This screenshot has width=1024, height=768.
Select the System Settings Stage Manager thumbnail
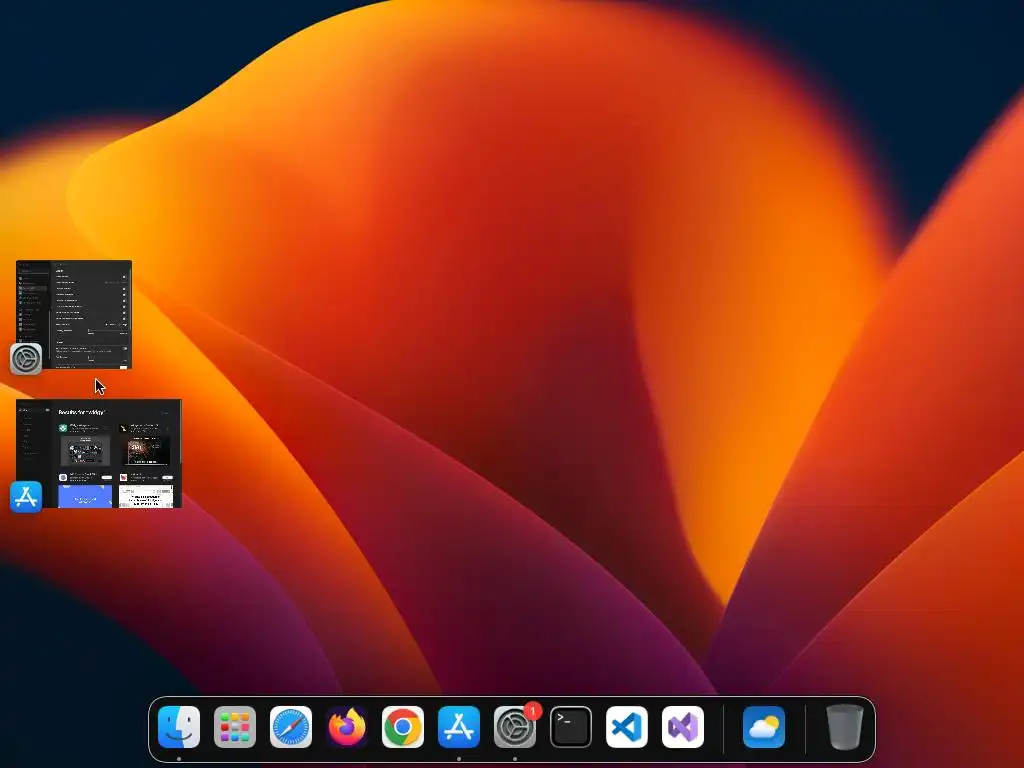point(74,314)
